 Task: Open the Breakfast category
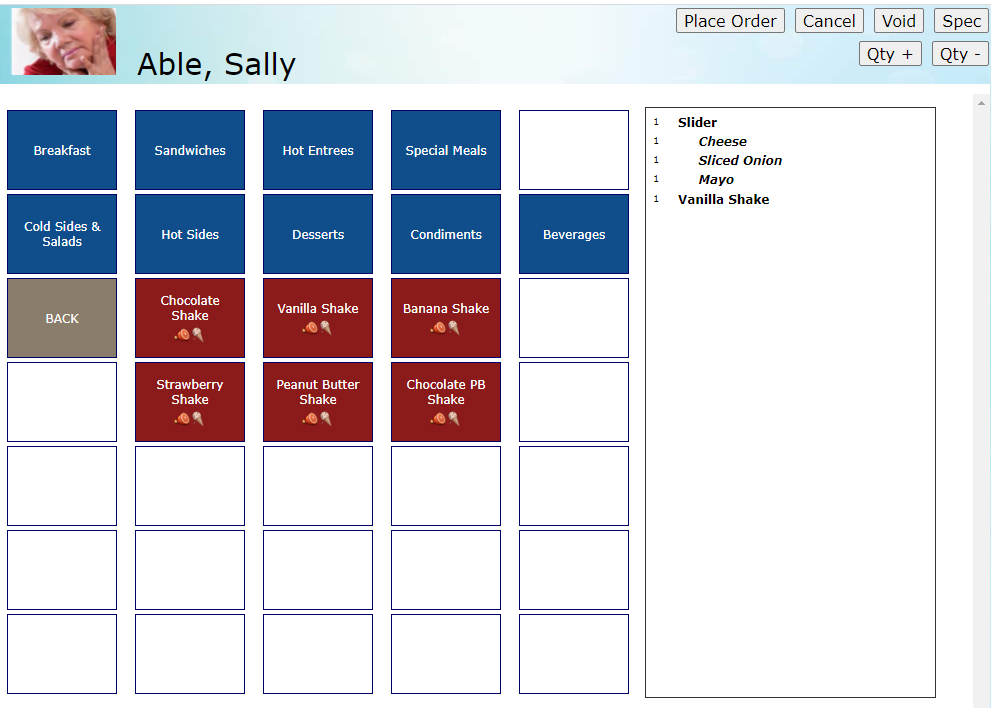click(62, 150)
